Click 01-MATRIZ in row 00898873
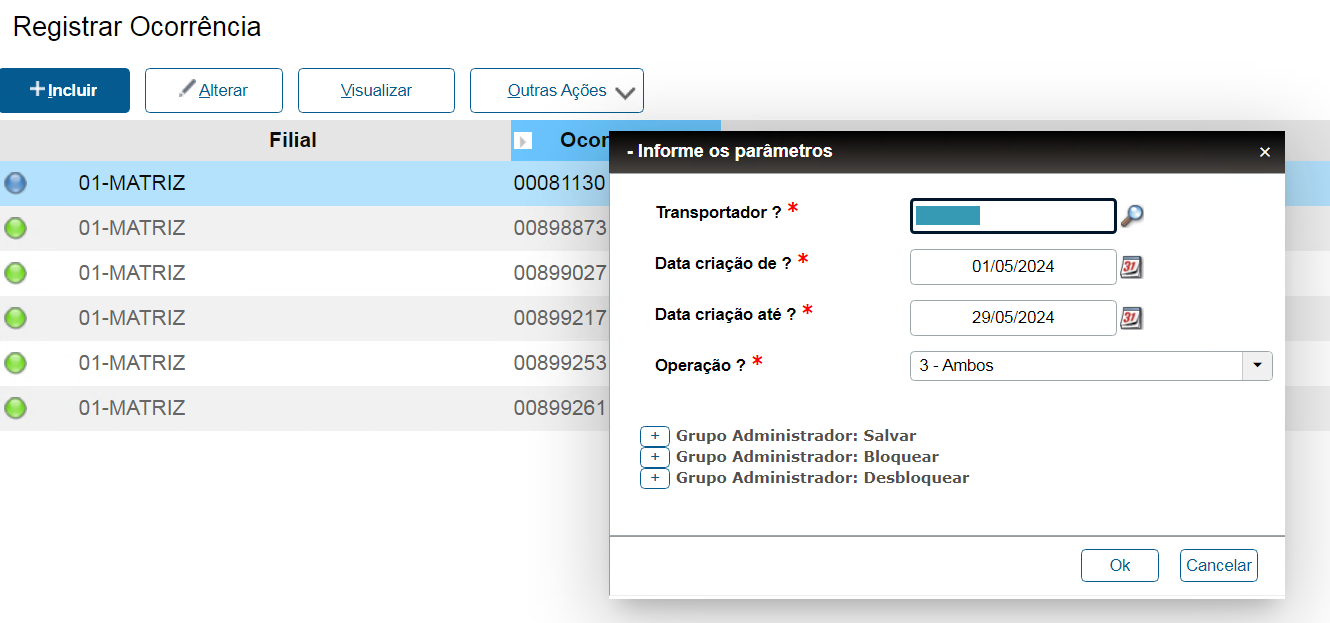The width and height of the screenshot is (1330, 623). tap(132, 228)
